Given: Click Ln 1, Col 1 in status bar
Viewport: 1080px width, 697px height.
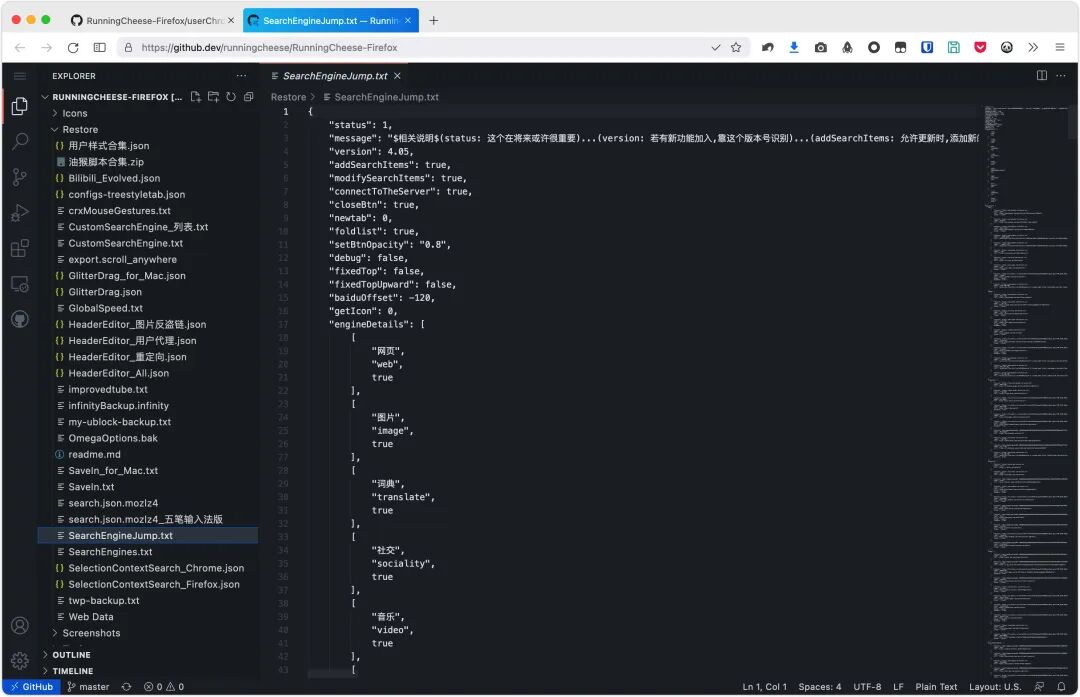Looking at the screenshot, I should pyautogui.click(x=765, y=687).
